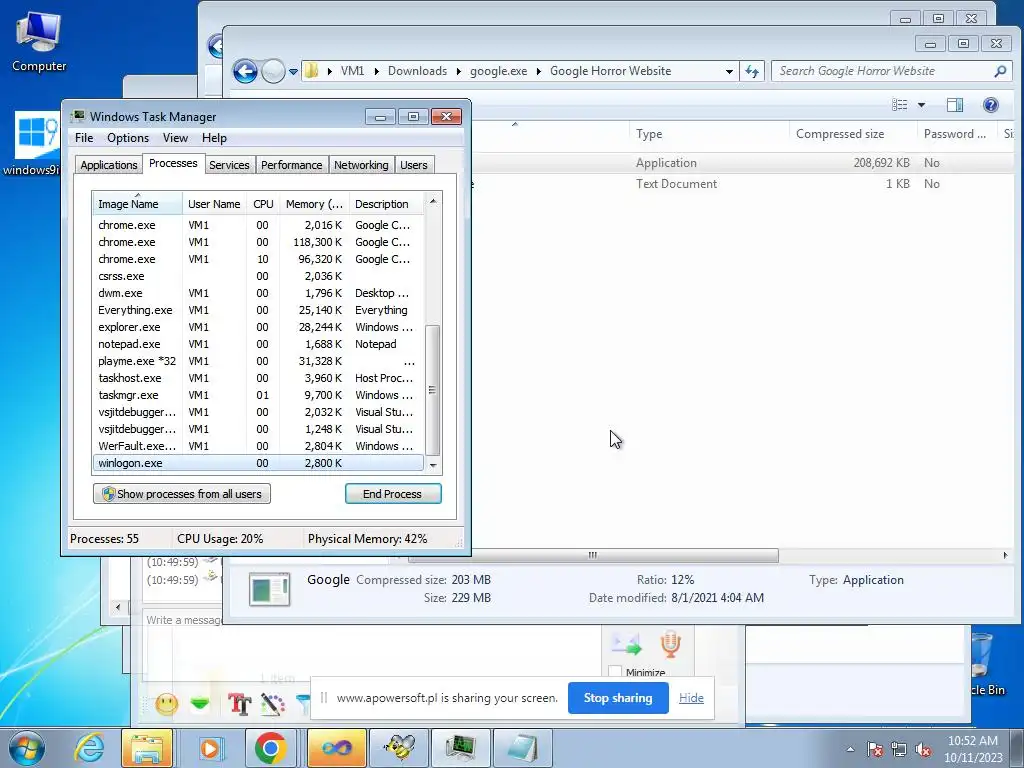This screenshot has width=1024, height=768.
Task: Open the View menu in Task Manager
Action: coord(175,138)
